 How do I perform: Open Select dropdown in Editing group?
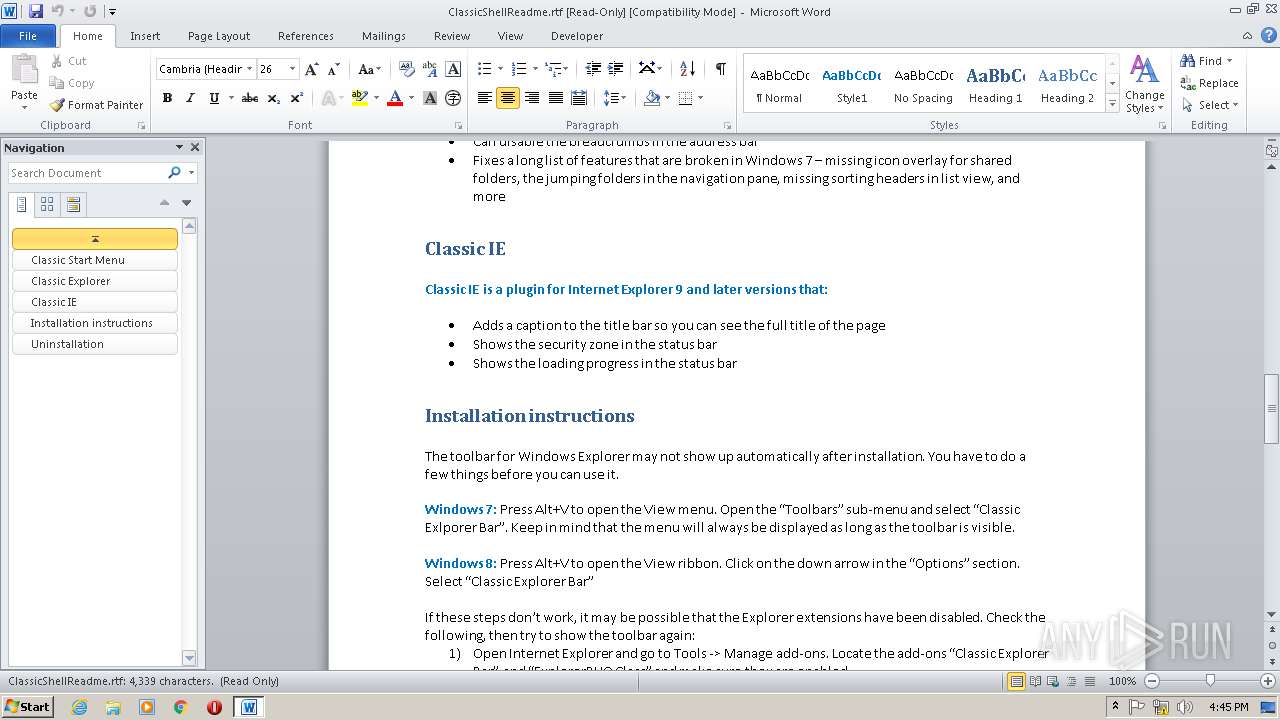(x=1210, y=105)
